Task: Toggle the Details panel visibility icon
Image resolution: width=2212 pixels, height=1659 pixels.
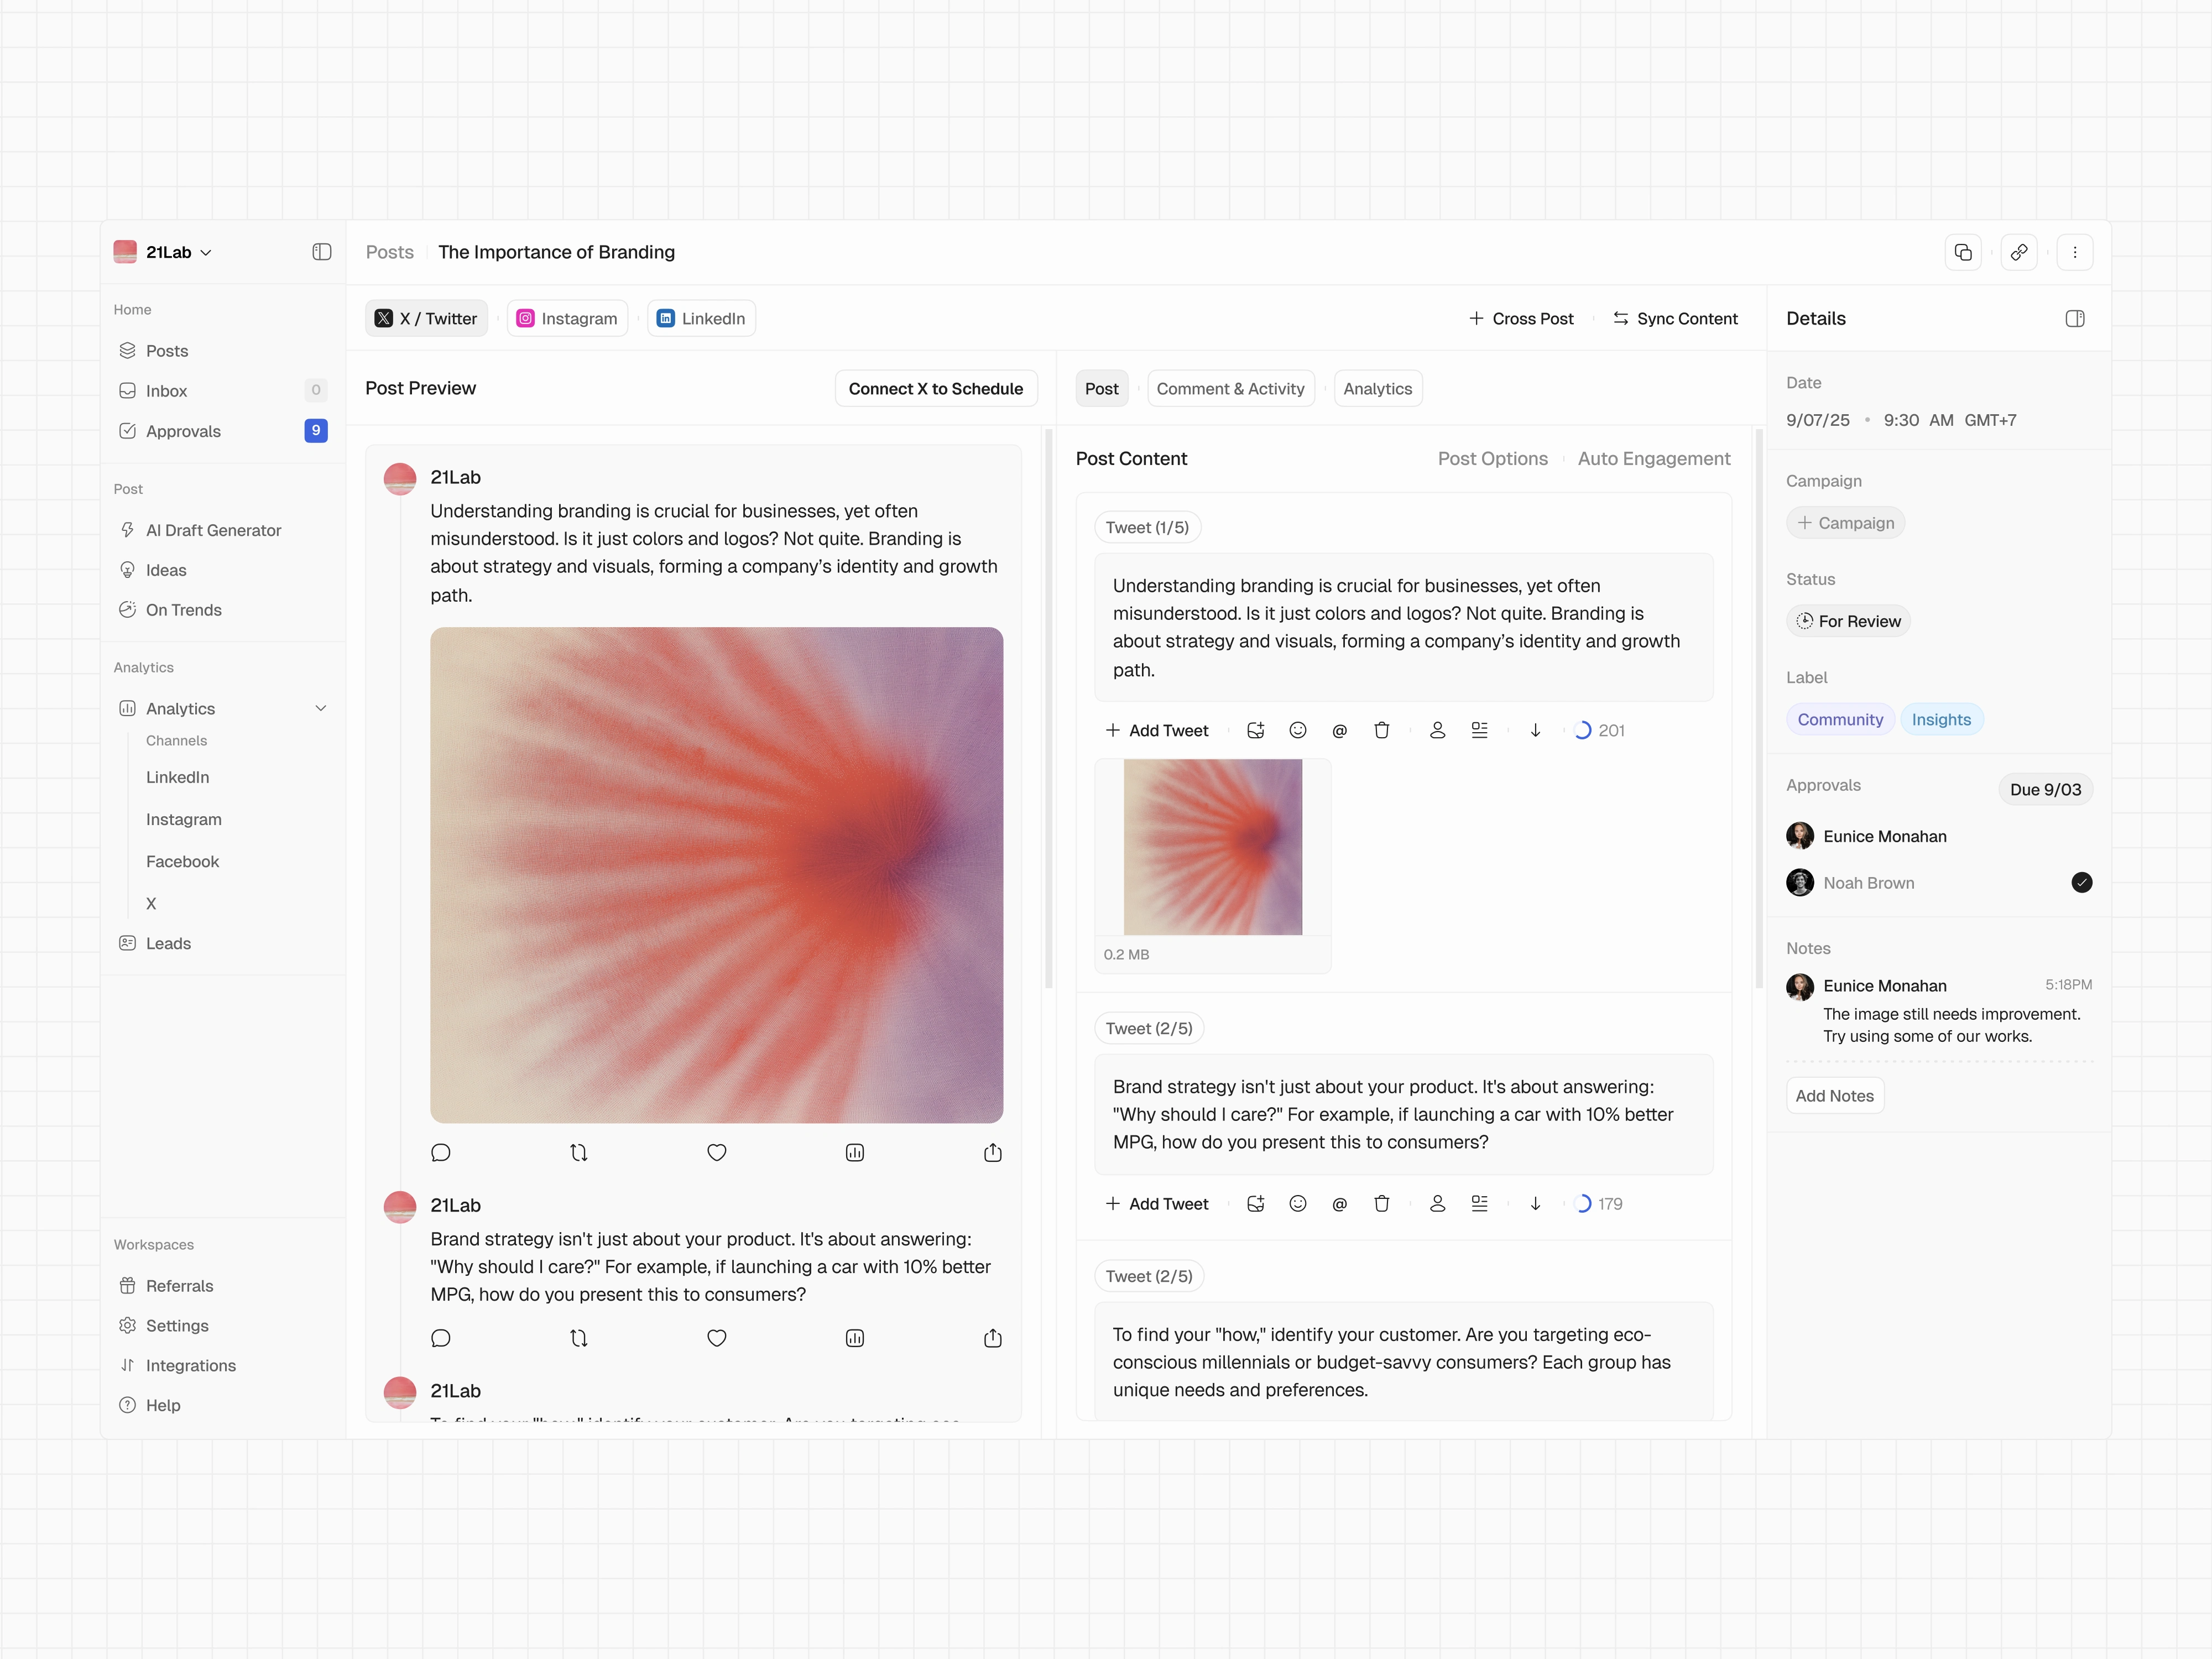Action: pos(2075,319)
